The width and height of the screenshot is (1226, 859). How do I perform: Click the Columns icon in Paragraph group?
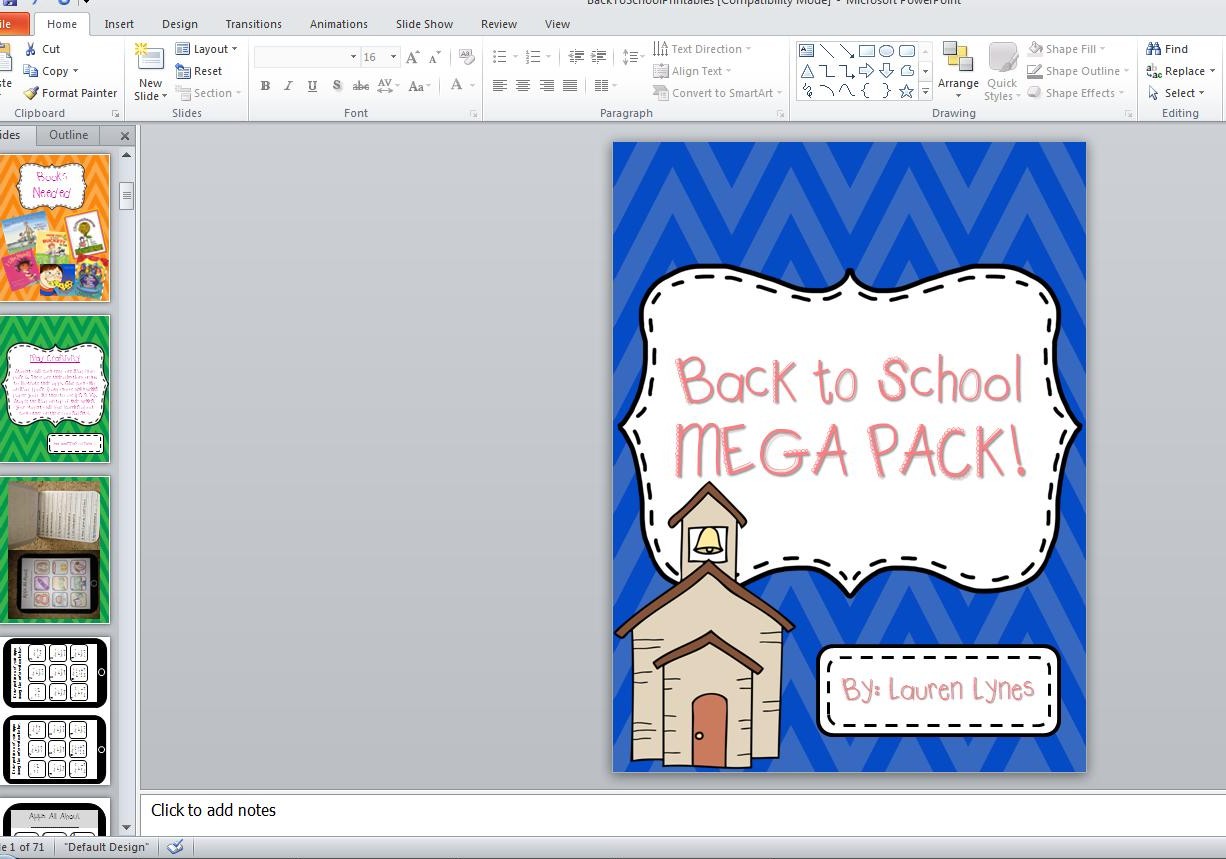point(600,86)
